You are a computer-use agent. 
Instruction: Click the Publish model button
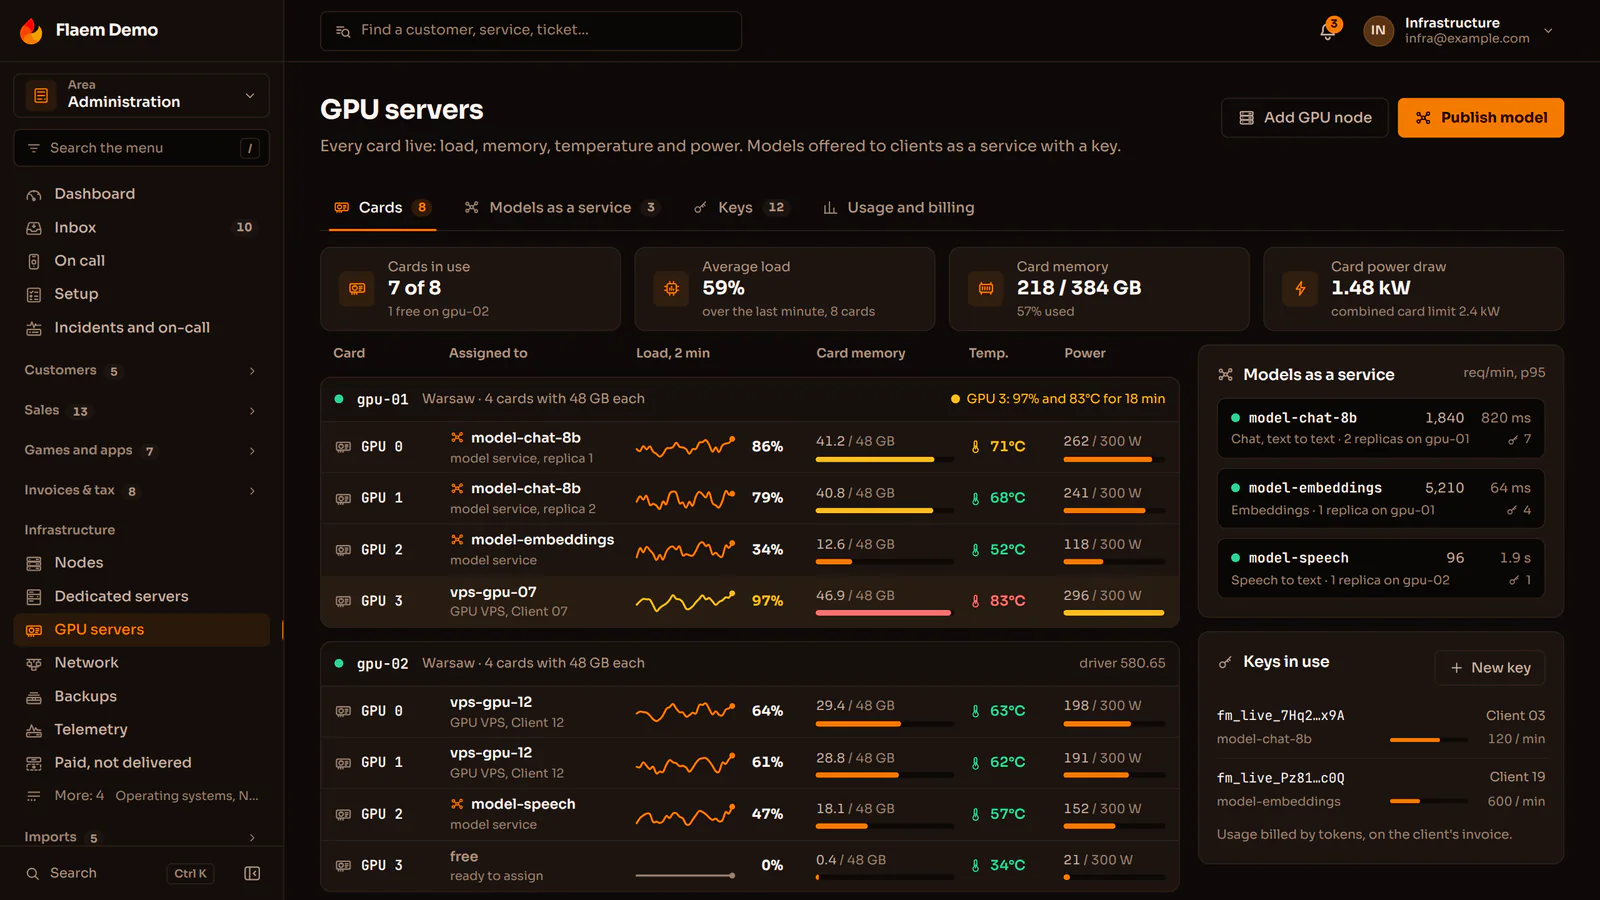click(x=1481, y=118)
